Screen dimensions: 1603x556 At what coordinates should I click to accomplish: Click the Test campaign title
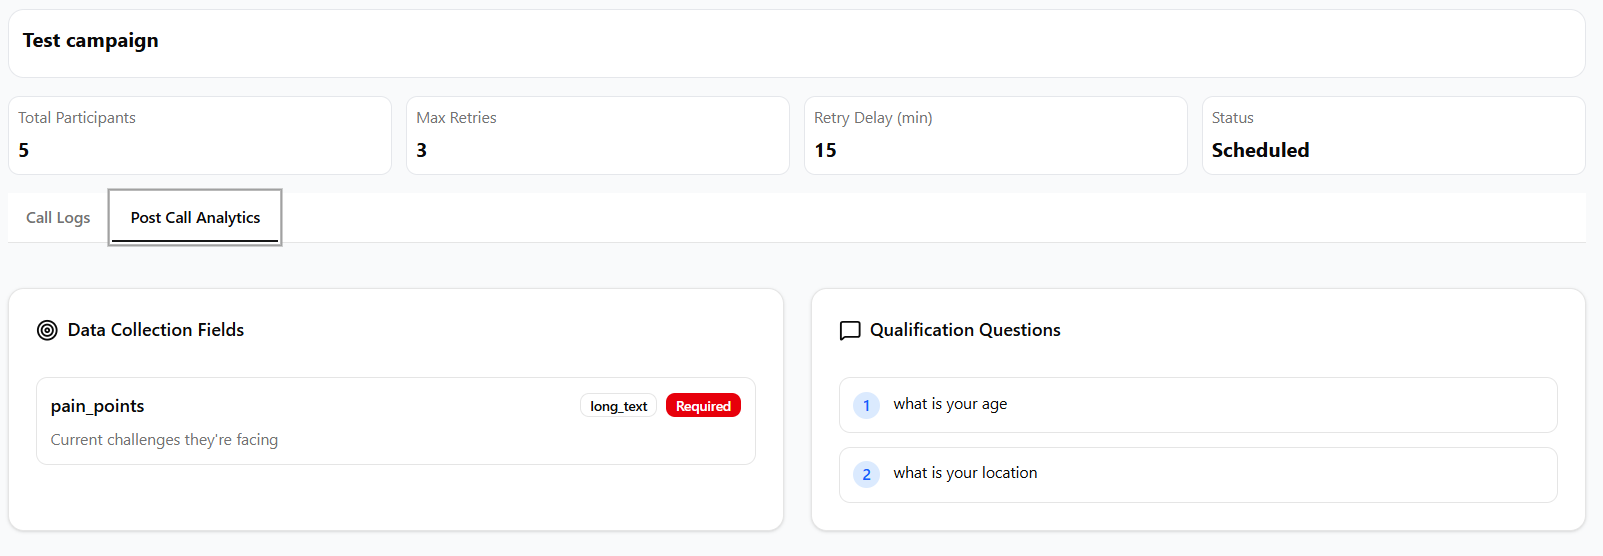coord(91,41)
